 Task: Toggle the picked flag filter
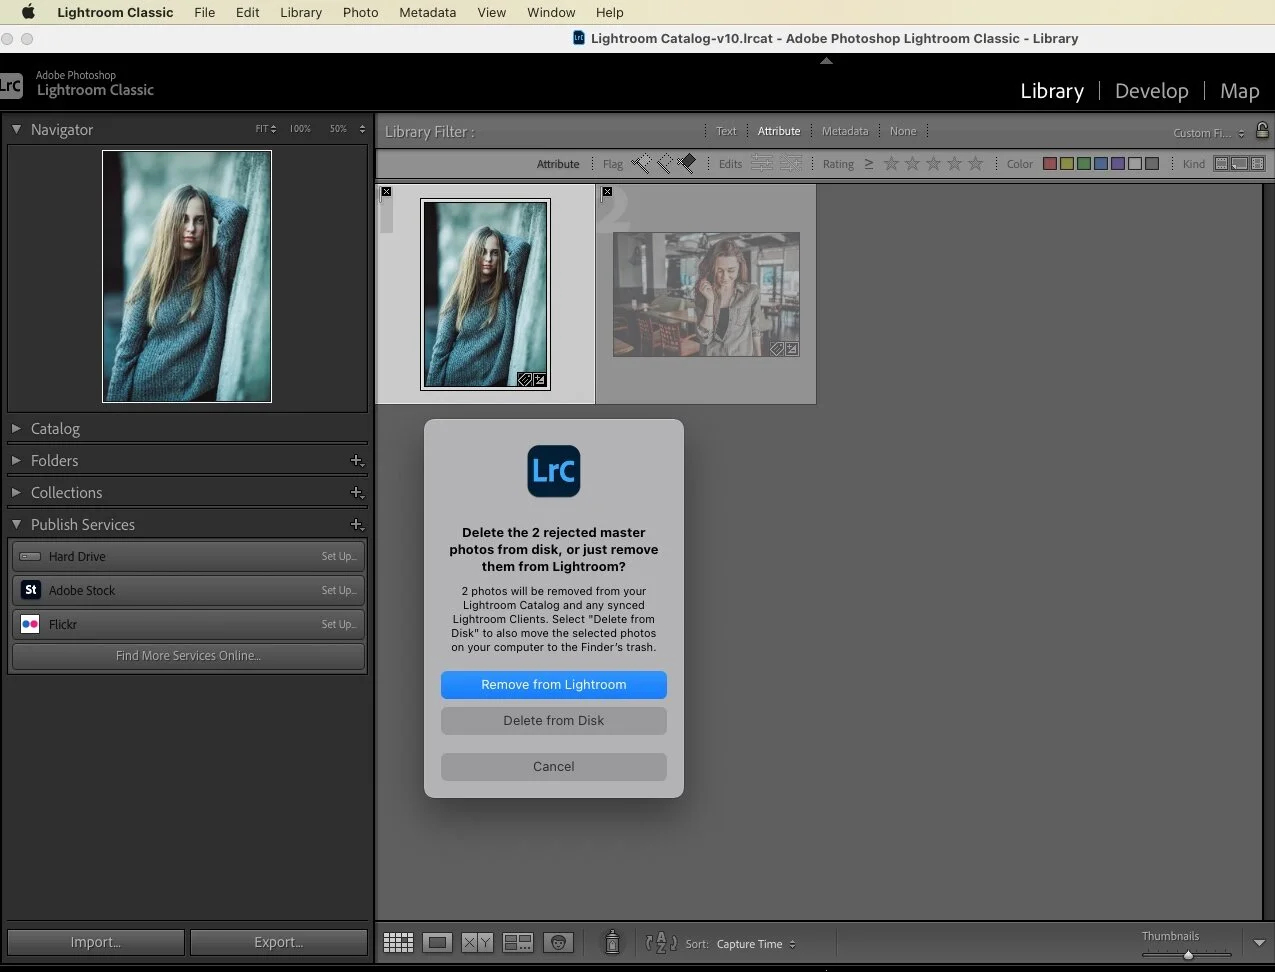(640, 163)
